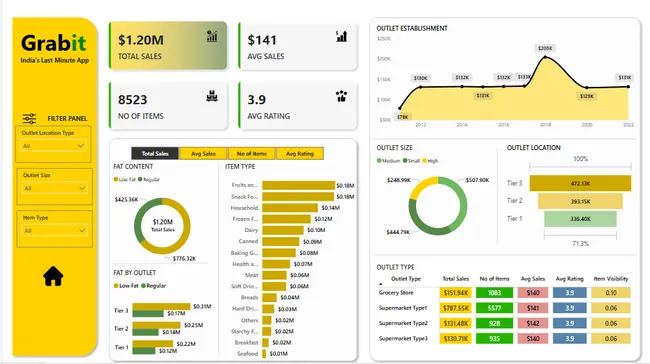Screen dimensions: 650x364
Task: Click the Tier 2 Low Fat bar $0.25M
Action: [x=156, y=325]
